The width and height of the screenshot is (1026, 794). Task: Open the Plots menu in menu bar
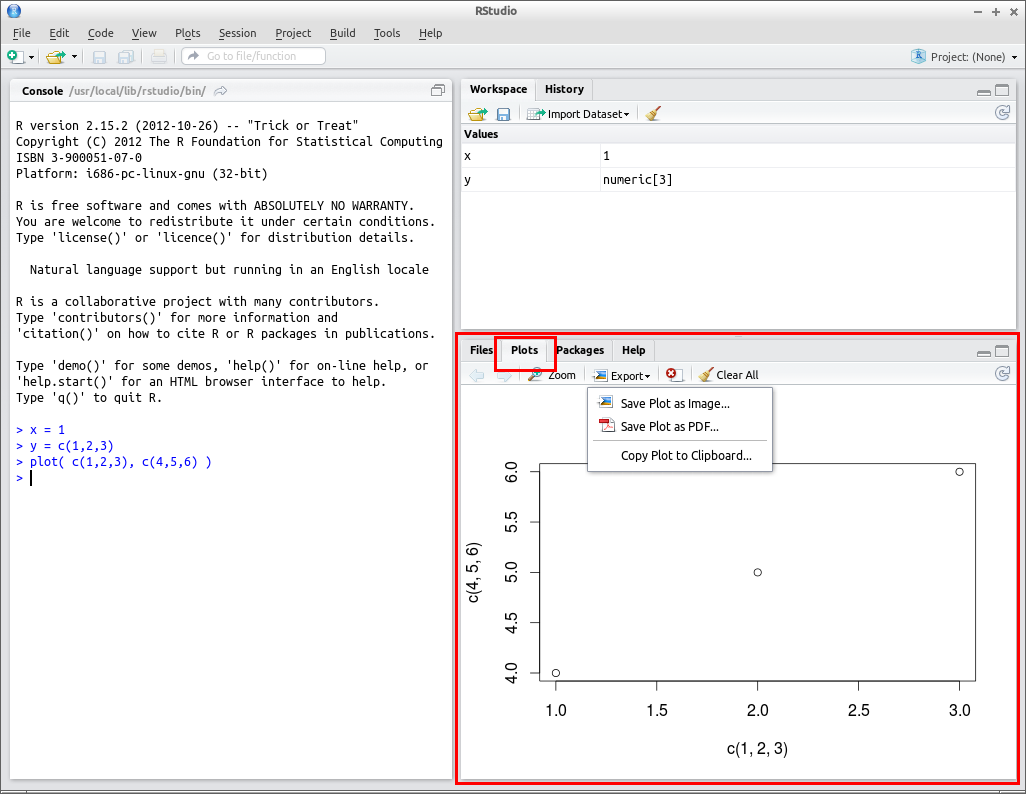188,33
